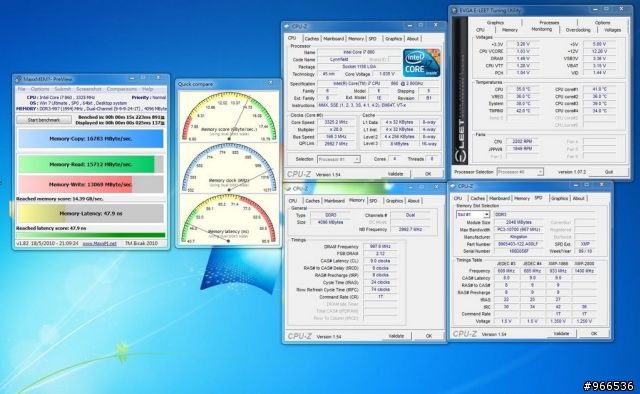Click the vertical E-LEET logo banner

coord(460,91)
